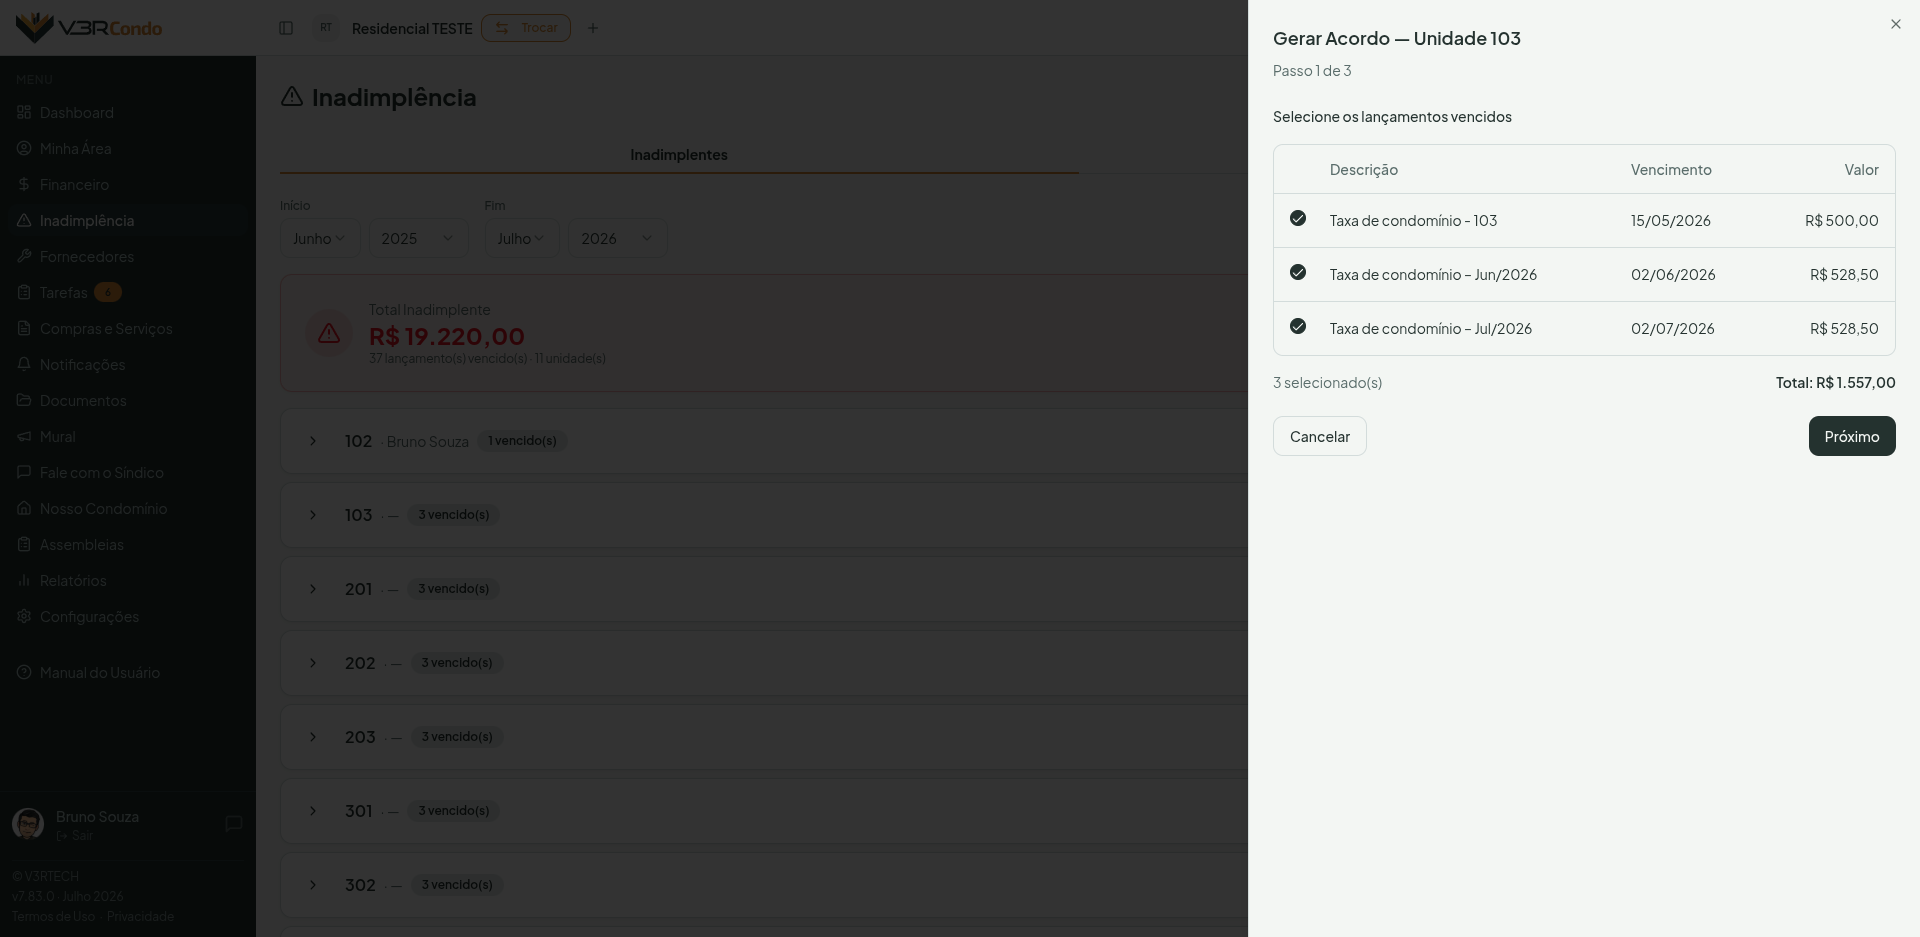Click the V3RCondo logo
The height and width of the screenshot is (937, 1920).
tap(89, 28)
